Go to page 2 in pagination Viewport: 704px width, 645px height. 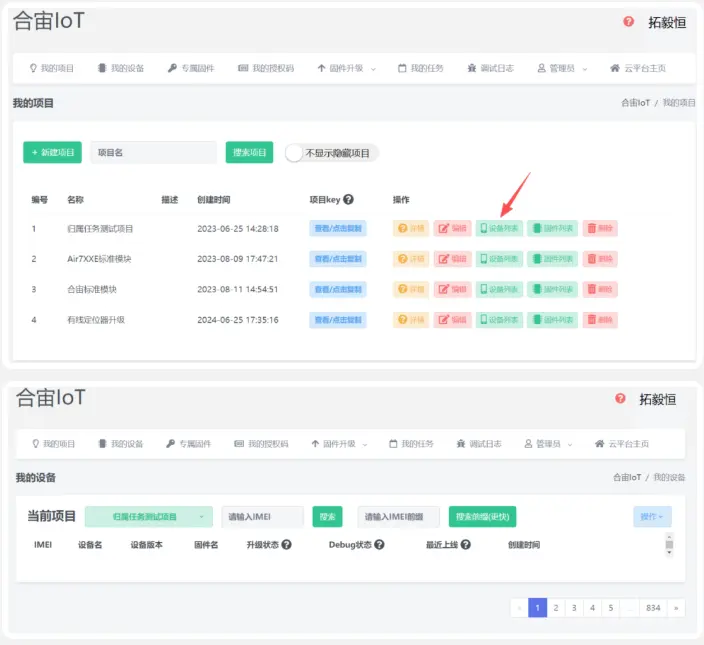(x=556, y=608)
